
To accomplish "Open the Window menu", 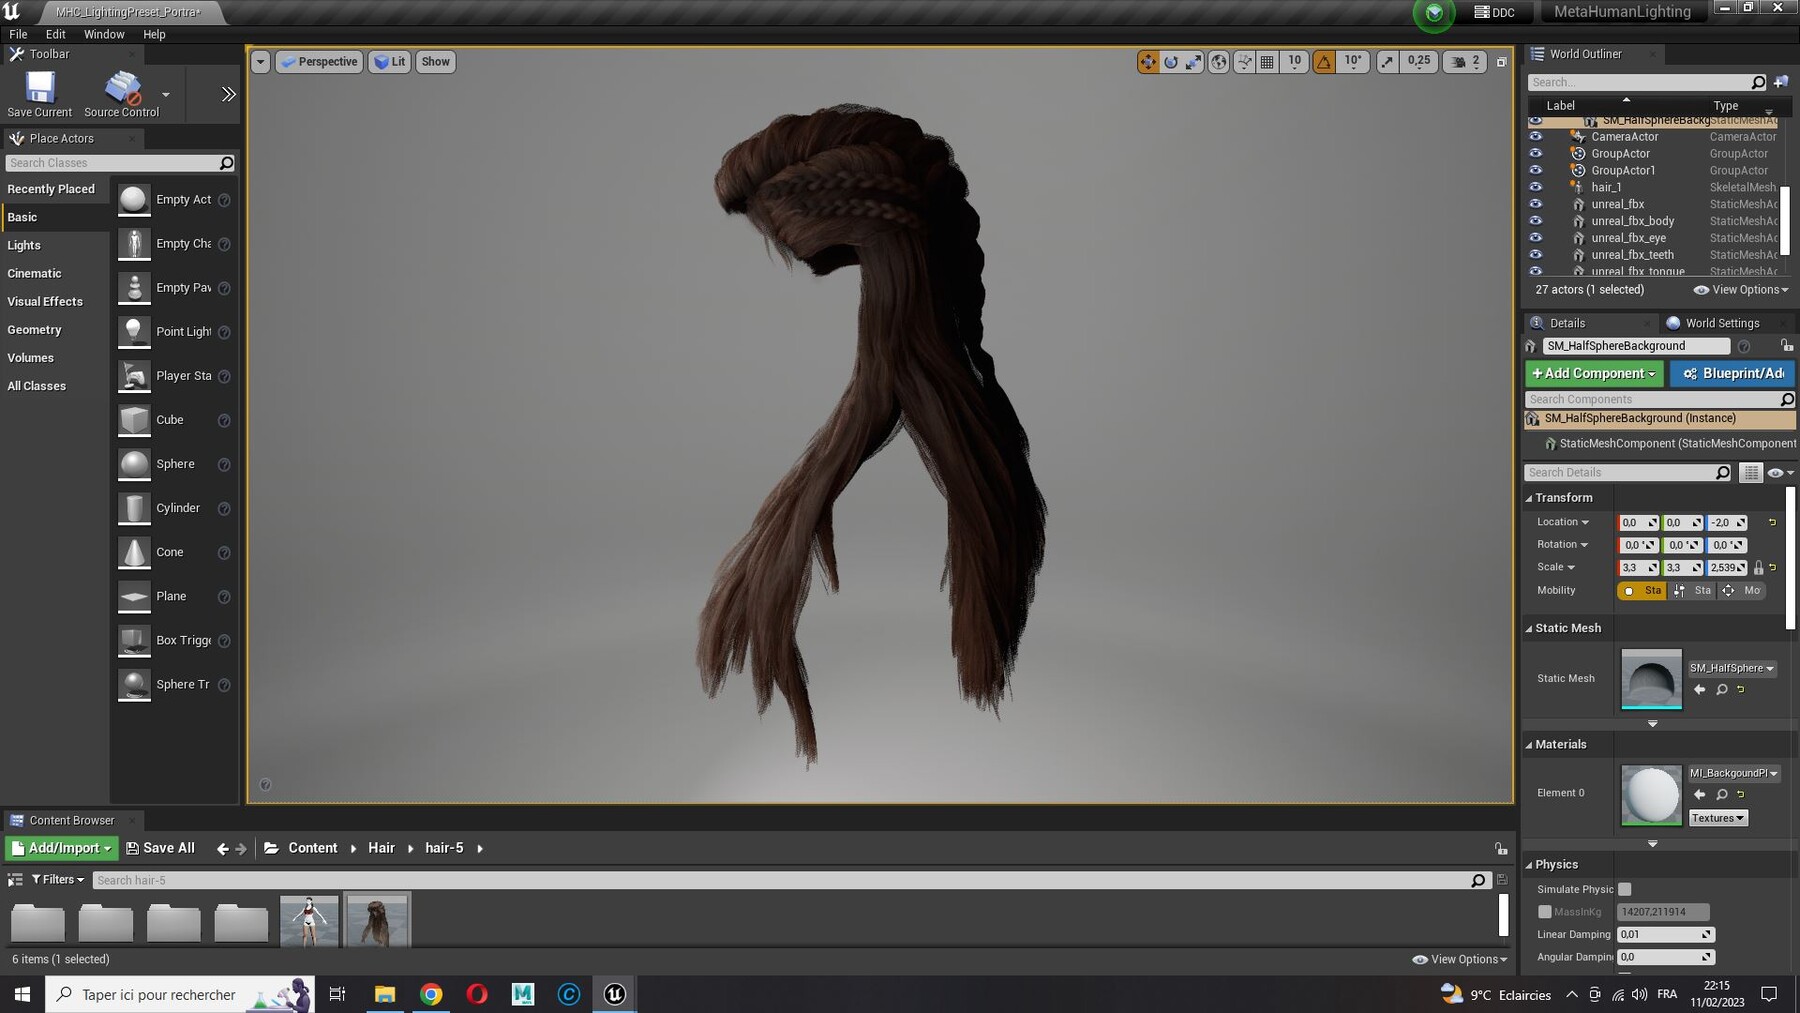I will (104, 34).
